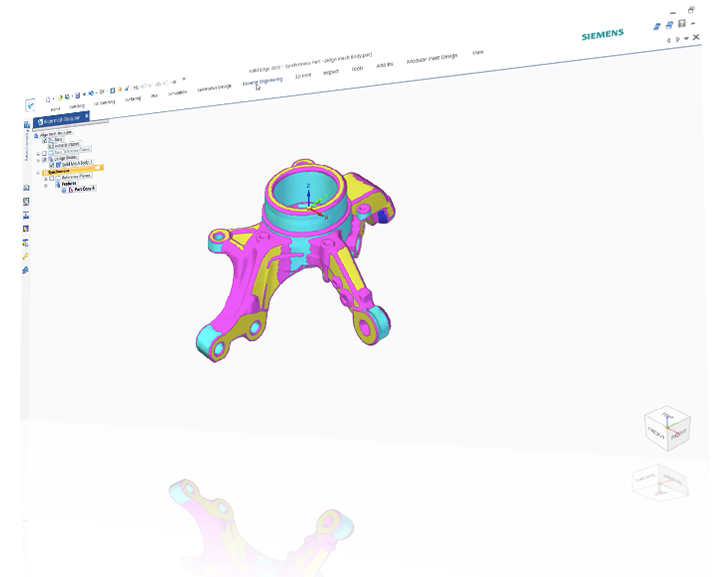Minimize the ribbon with the dash next to Help
719x577 pixels.
(x=693, y=23)
